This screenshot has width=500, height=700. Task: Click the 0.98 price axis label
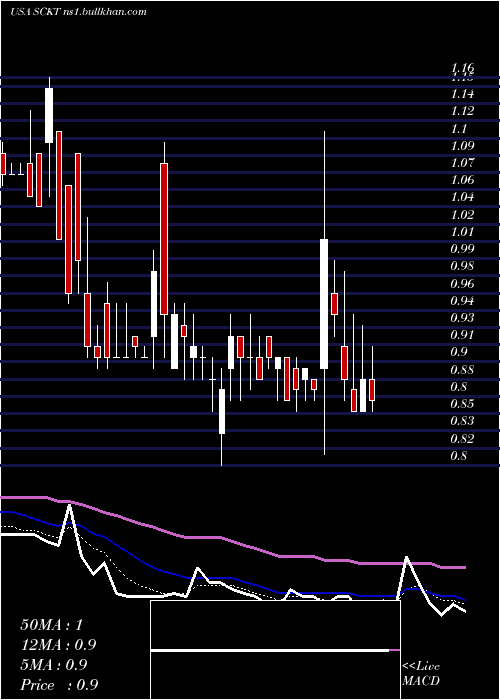462,267
